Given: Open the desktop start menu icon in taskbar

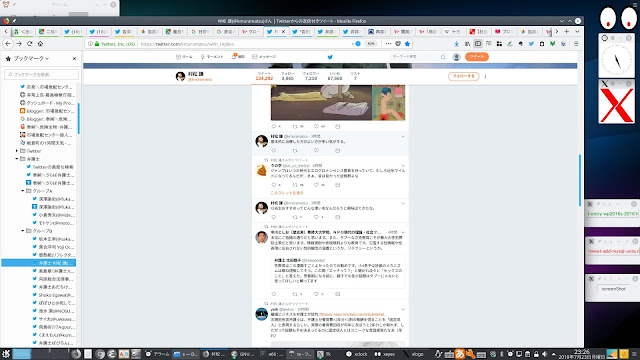Looking at the screenshot, I should tap(6, 354).
